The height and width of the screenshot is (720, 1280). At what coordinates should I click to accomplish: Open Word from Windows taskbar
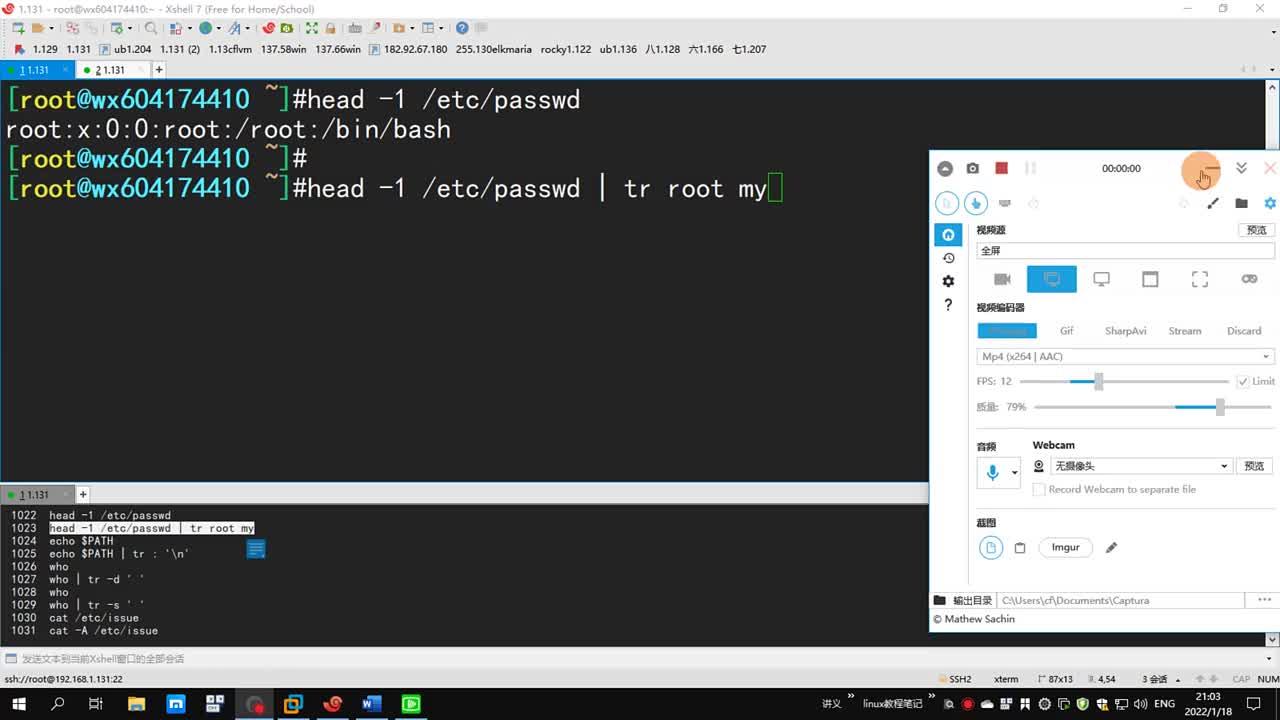(371, 704)
